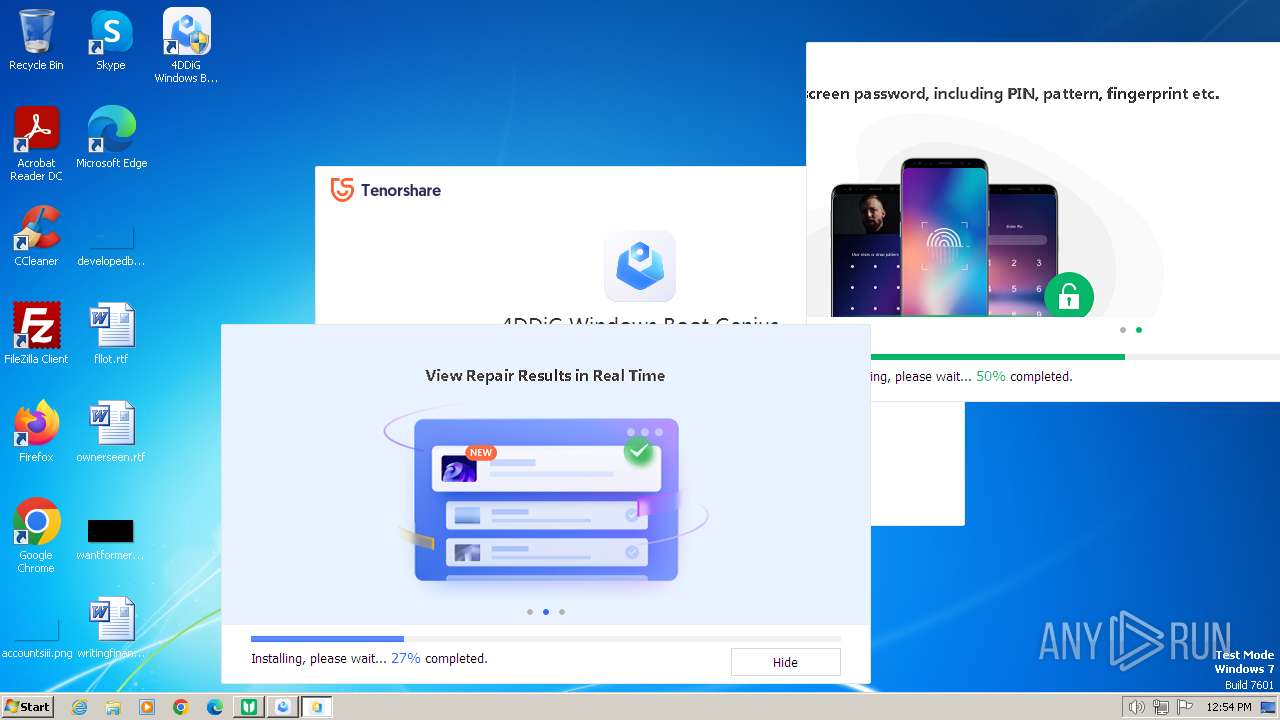
Task: Open File Explorer from the taskbar
Action: coord(113,707)
